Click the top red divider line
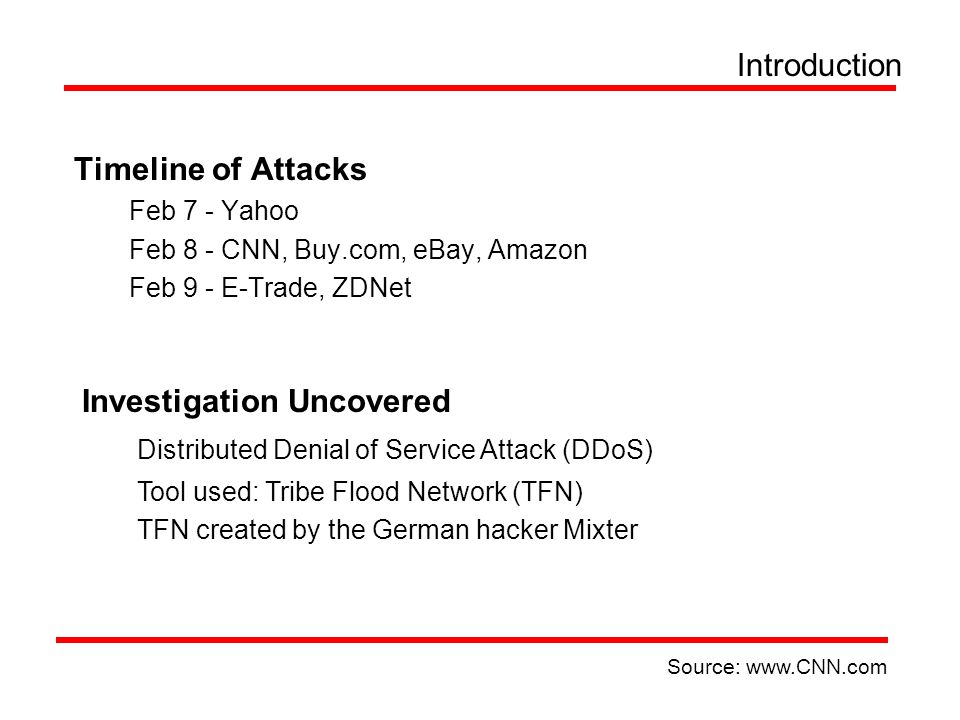Image resolution: width=960 pixels, height=720 pixels. pyautogui.click(x=480, y=88)
